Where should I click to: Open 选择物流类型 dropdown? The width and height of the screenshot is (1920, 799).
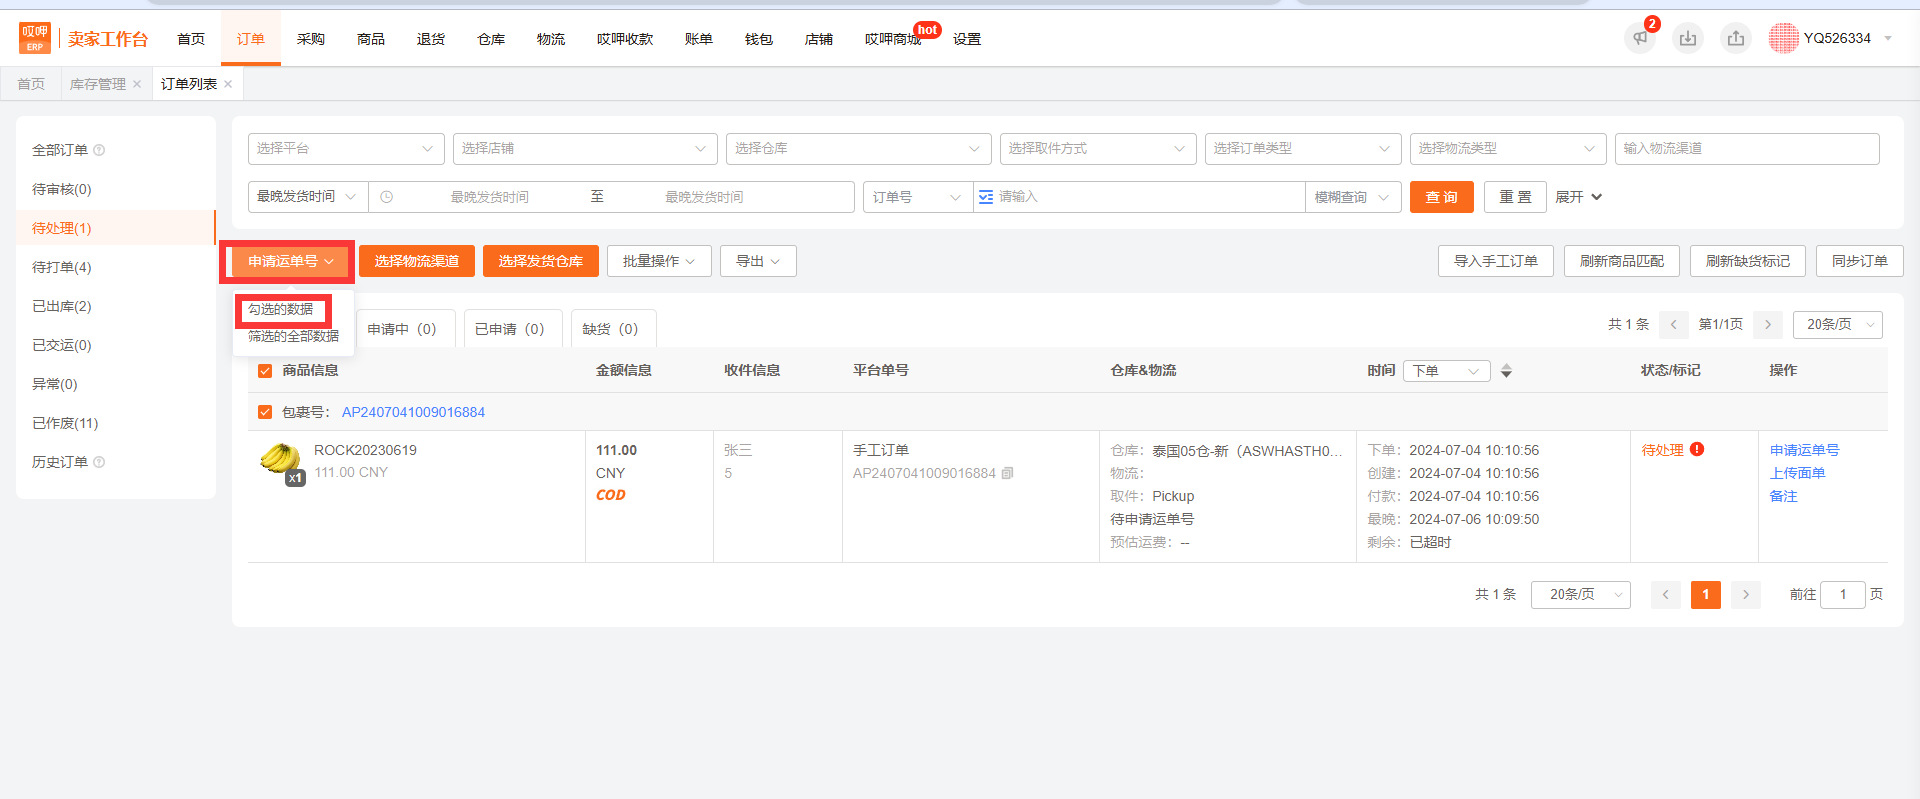coord(1508,149)
